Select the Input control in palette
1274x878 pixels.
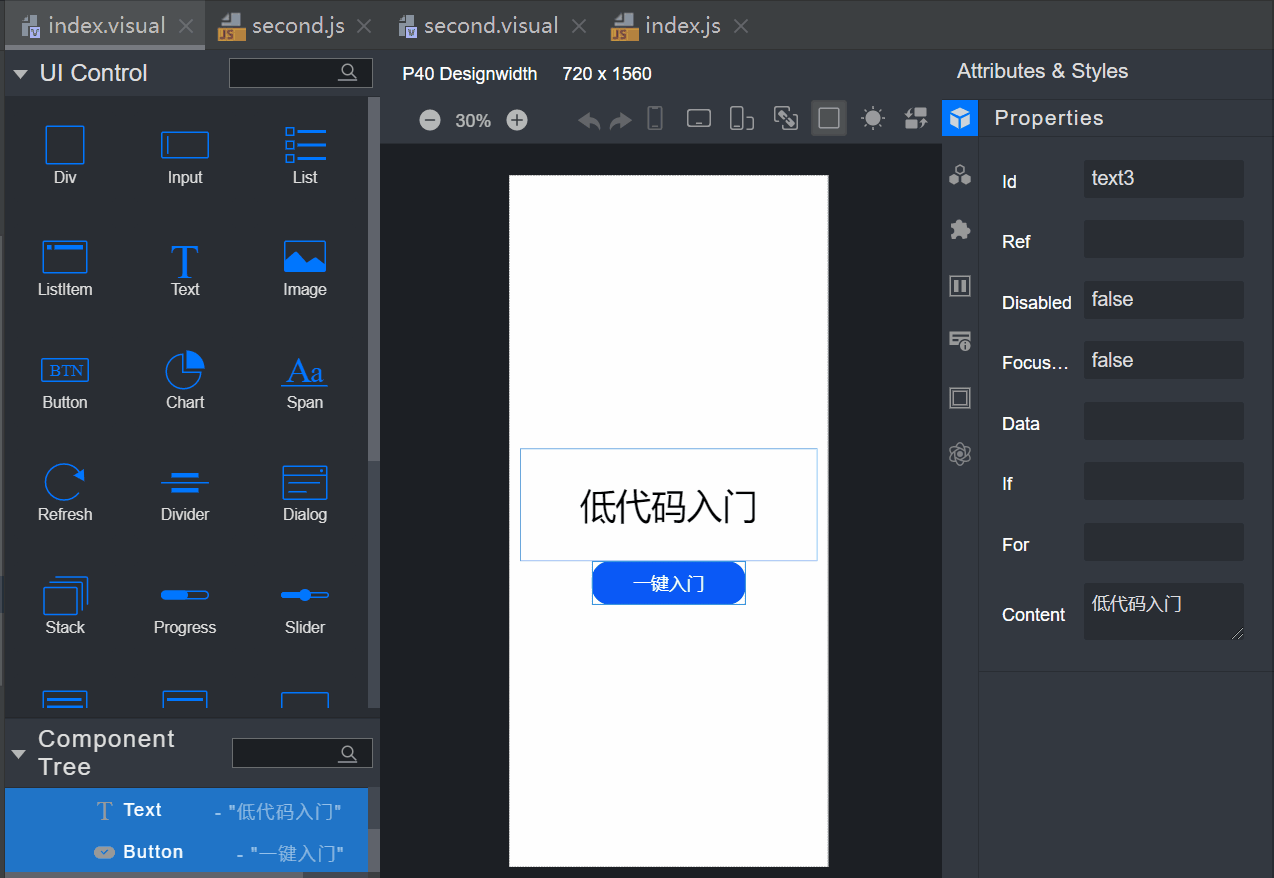pyautogui.click(x=185, y=156)
